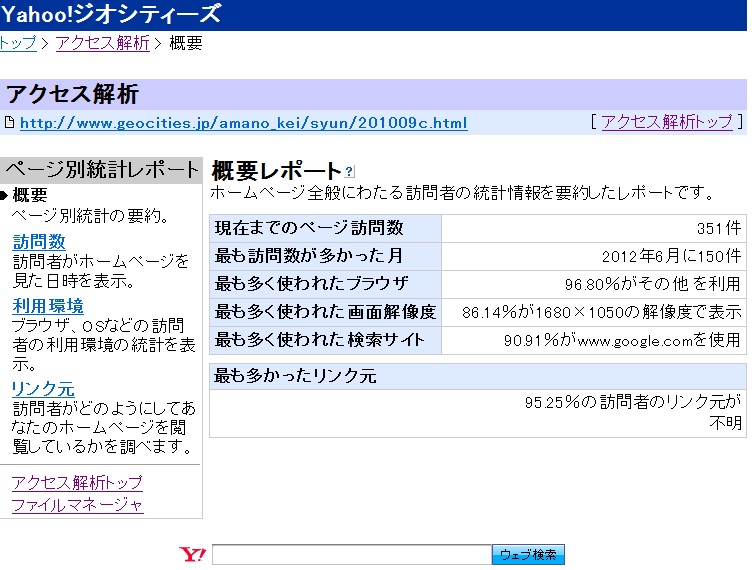
Task: Click the ホームページ全般にわたる summary sentence
Action: [x=462, y=193]
